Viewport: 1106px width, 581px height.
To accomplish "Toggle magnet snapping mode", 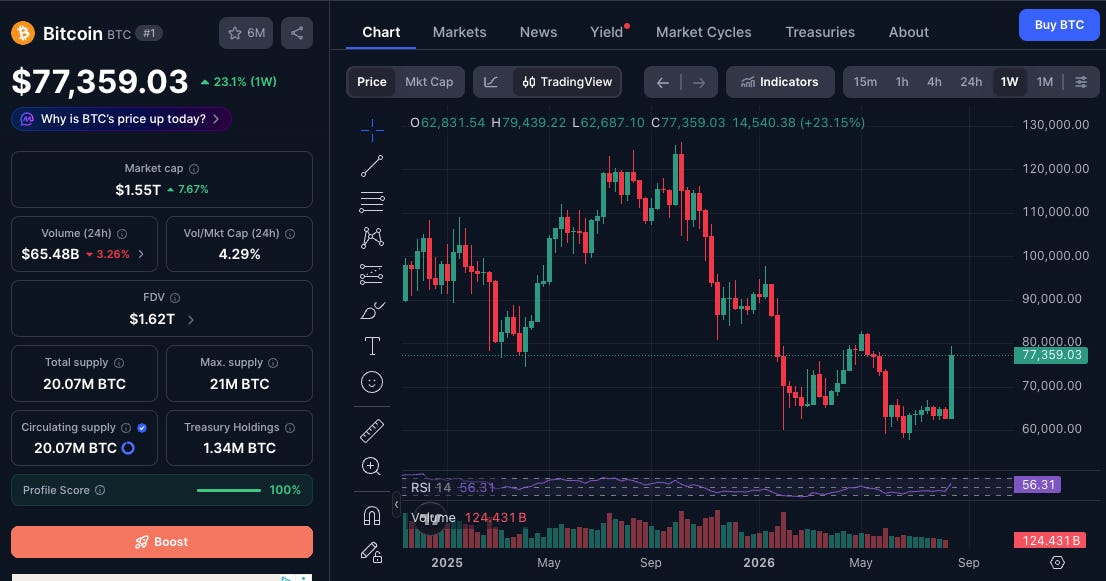I will [372, 515].
